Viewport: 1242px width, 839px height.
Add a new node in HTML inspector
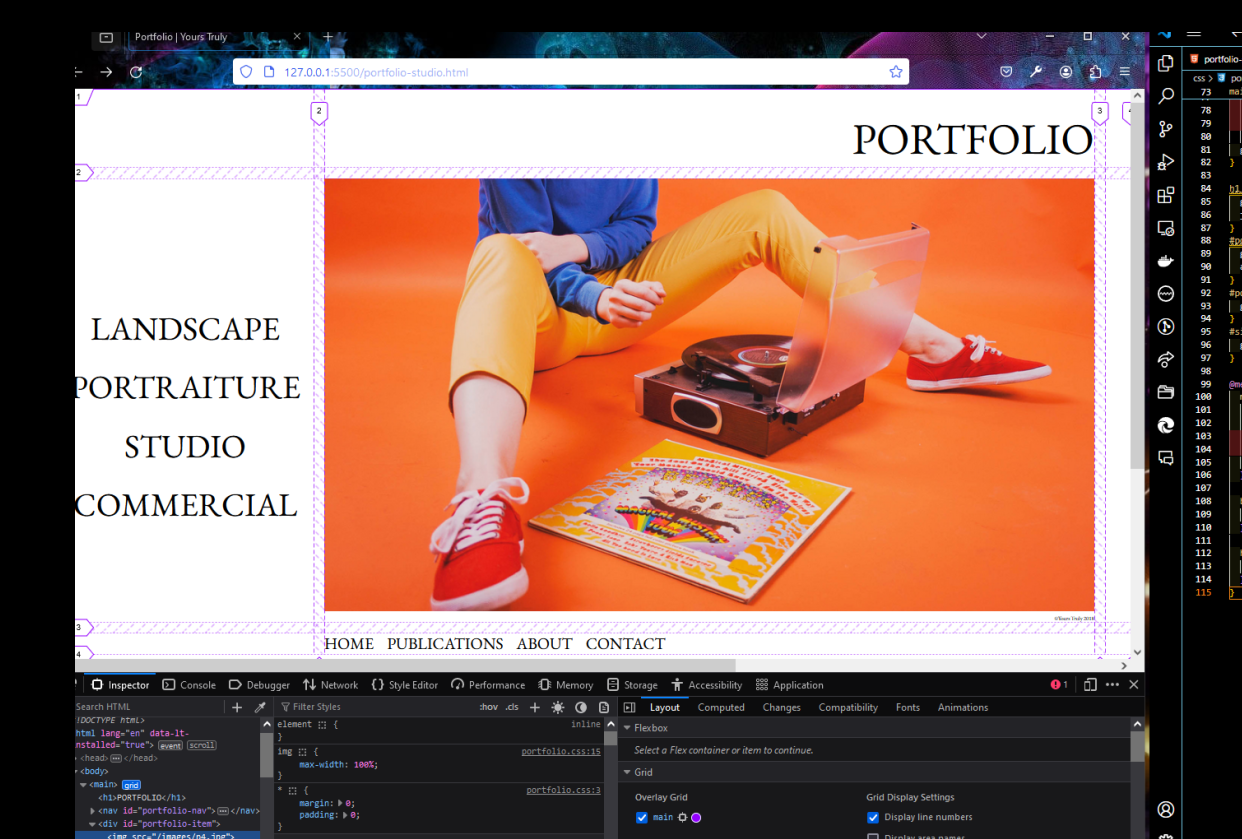point(237,707)
